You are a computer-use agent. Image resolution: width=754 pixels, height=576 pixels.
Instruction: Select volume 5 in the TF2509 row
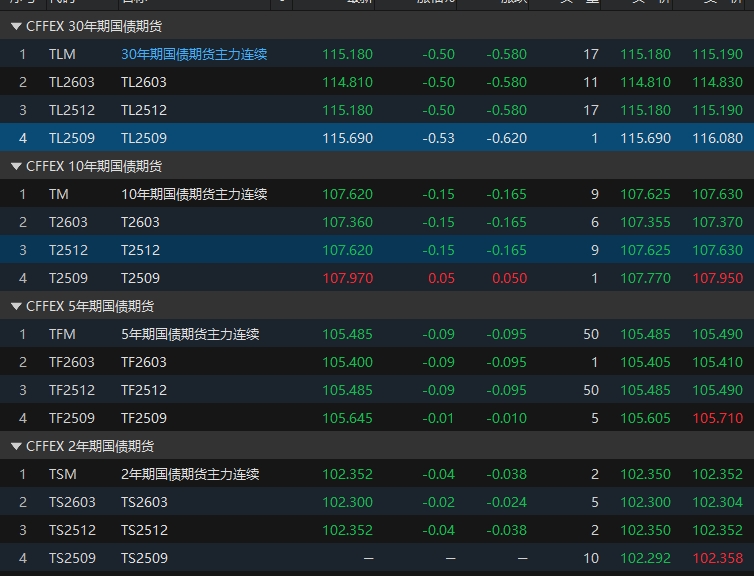click(595, 418)
